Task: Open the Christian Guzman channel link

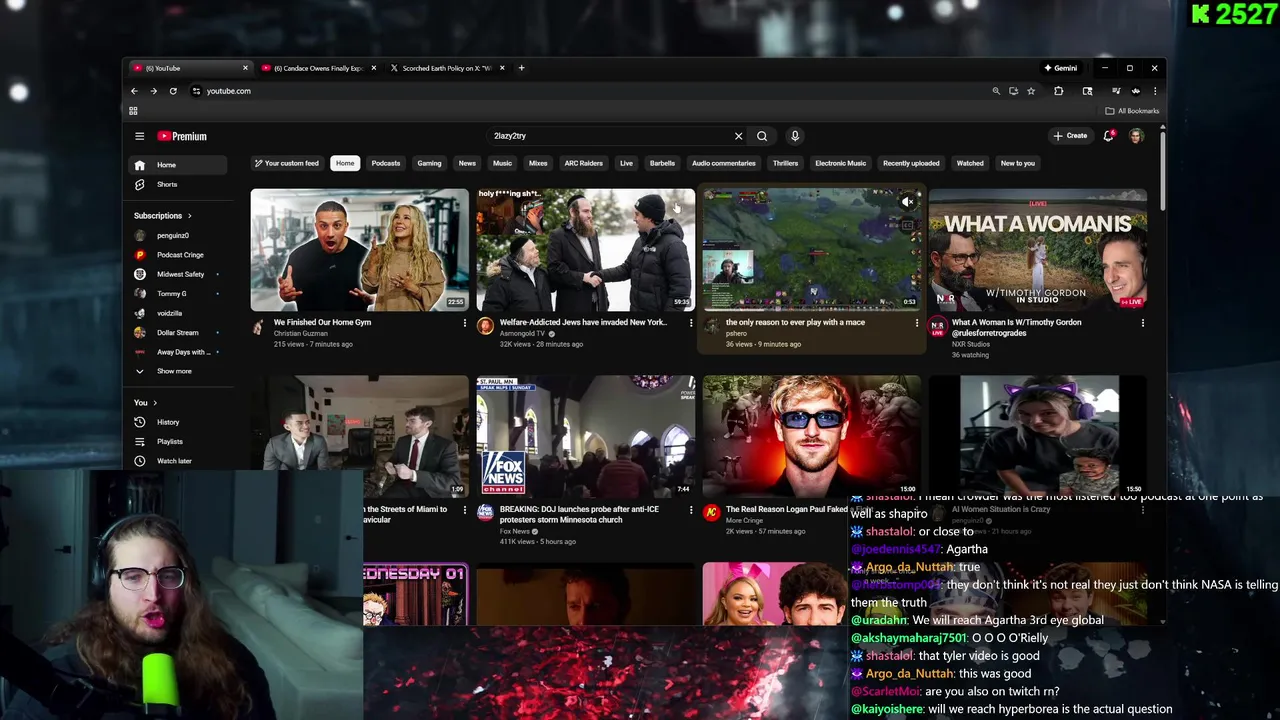Action: coord(301,333)
